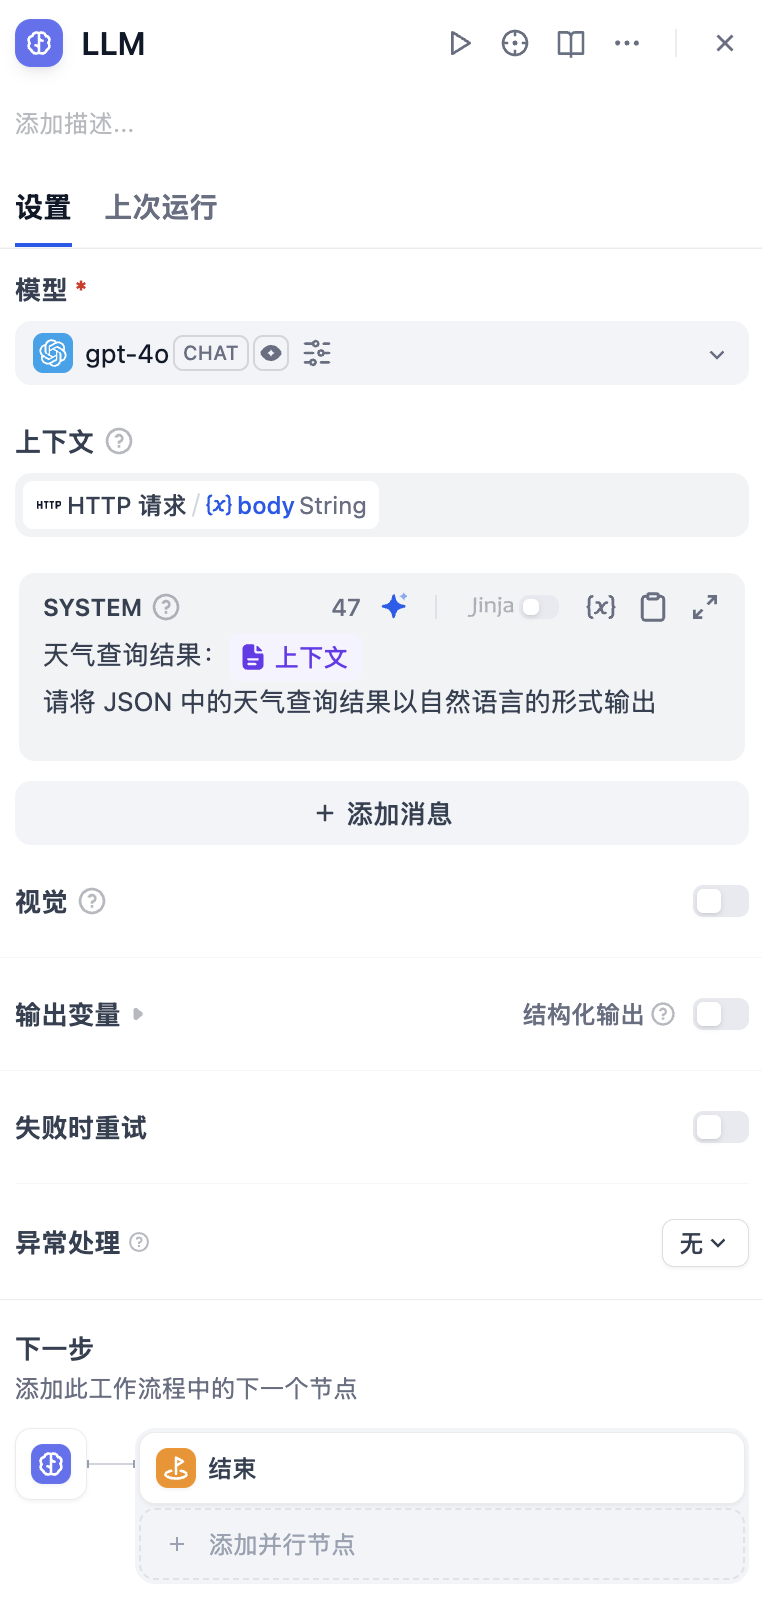762x1602 pixels.
Task: Copy the SYSTEM prompt content
Action: tap(653, 607)
